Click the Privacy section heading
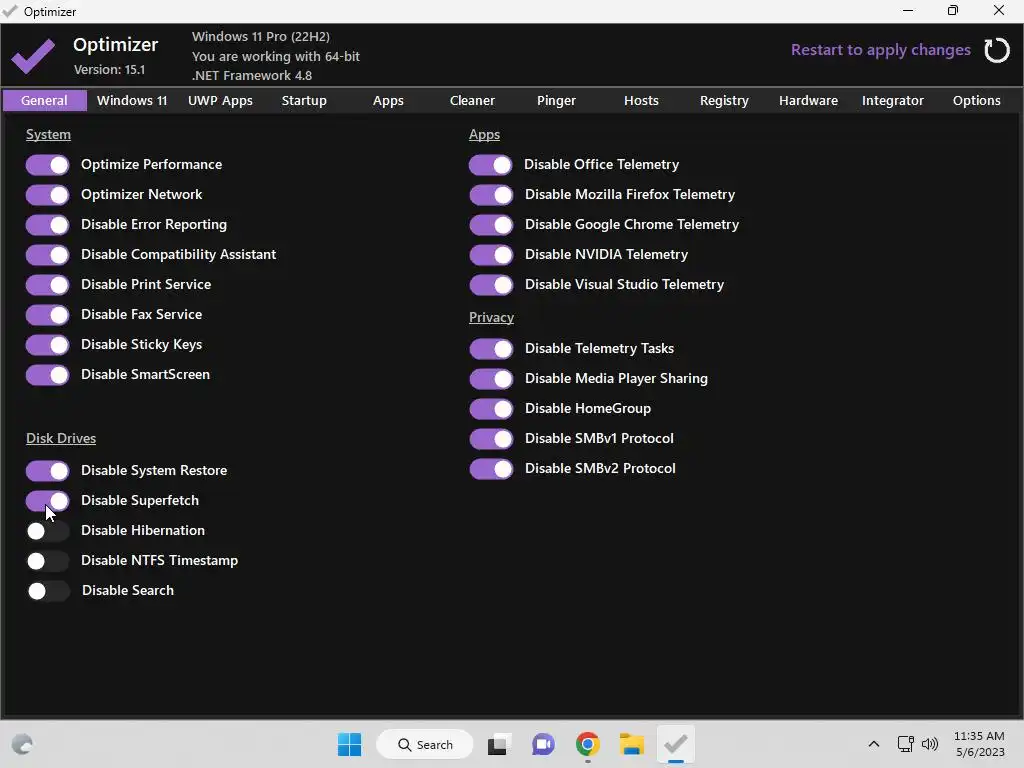The image size is (1024, 768). pos(491,317)
